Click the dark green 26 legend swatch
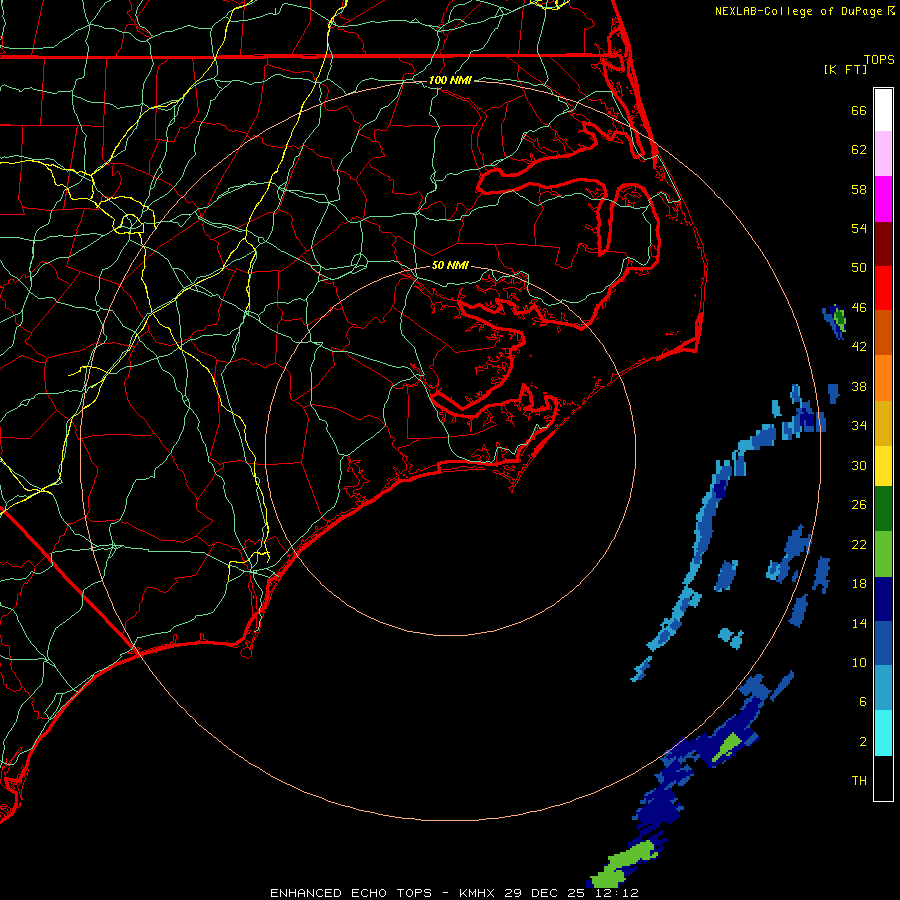Viewport: 900px width, 900px height. tap(883, 509)
